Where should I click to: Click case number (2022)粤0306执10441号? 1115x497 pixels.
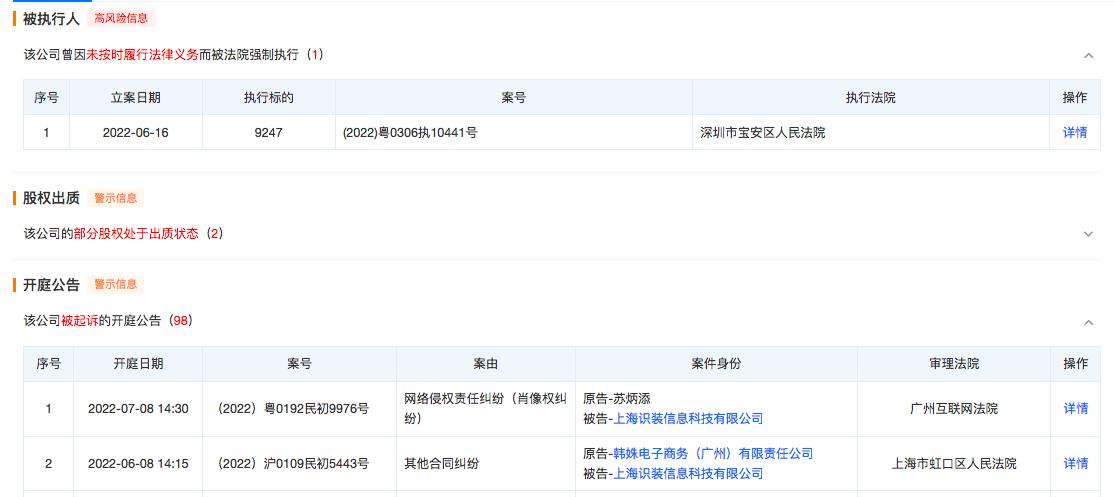click(410, 132)
